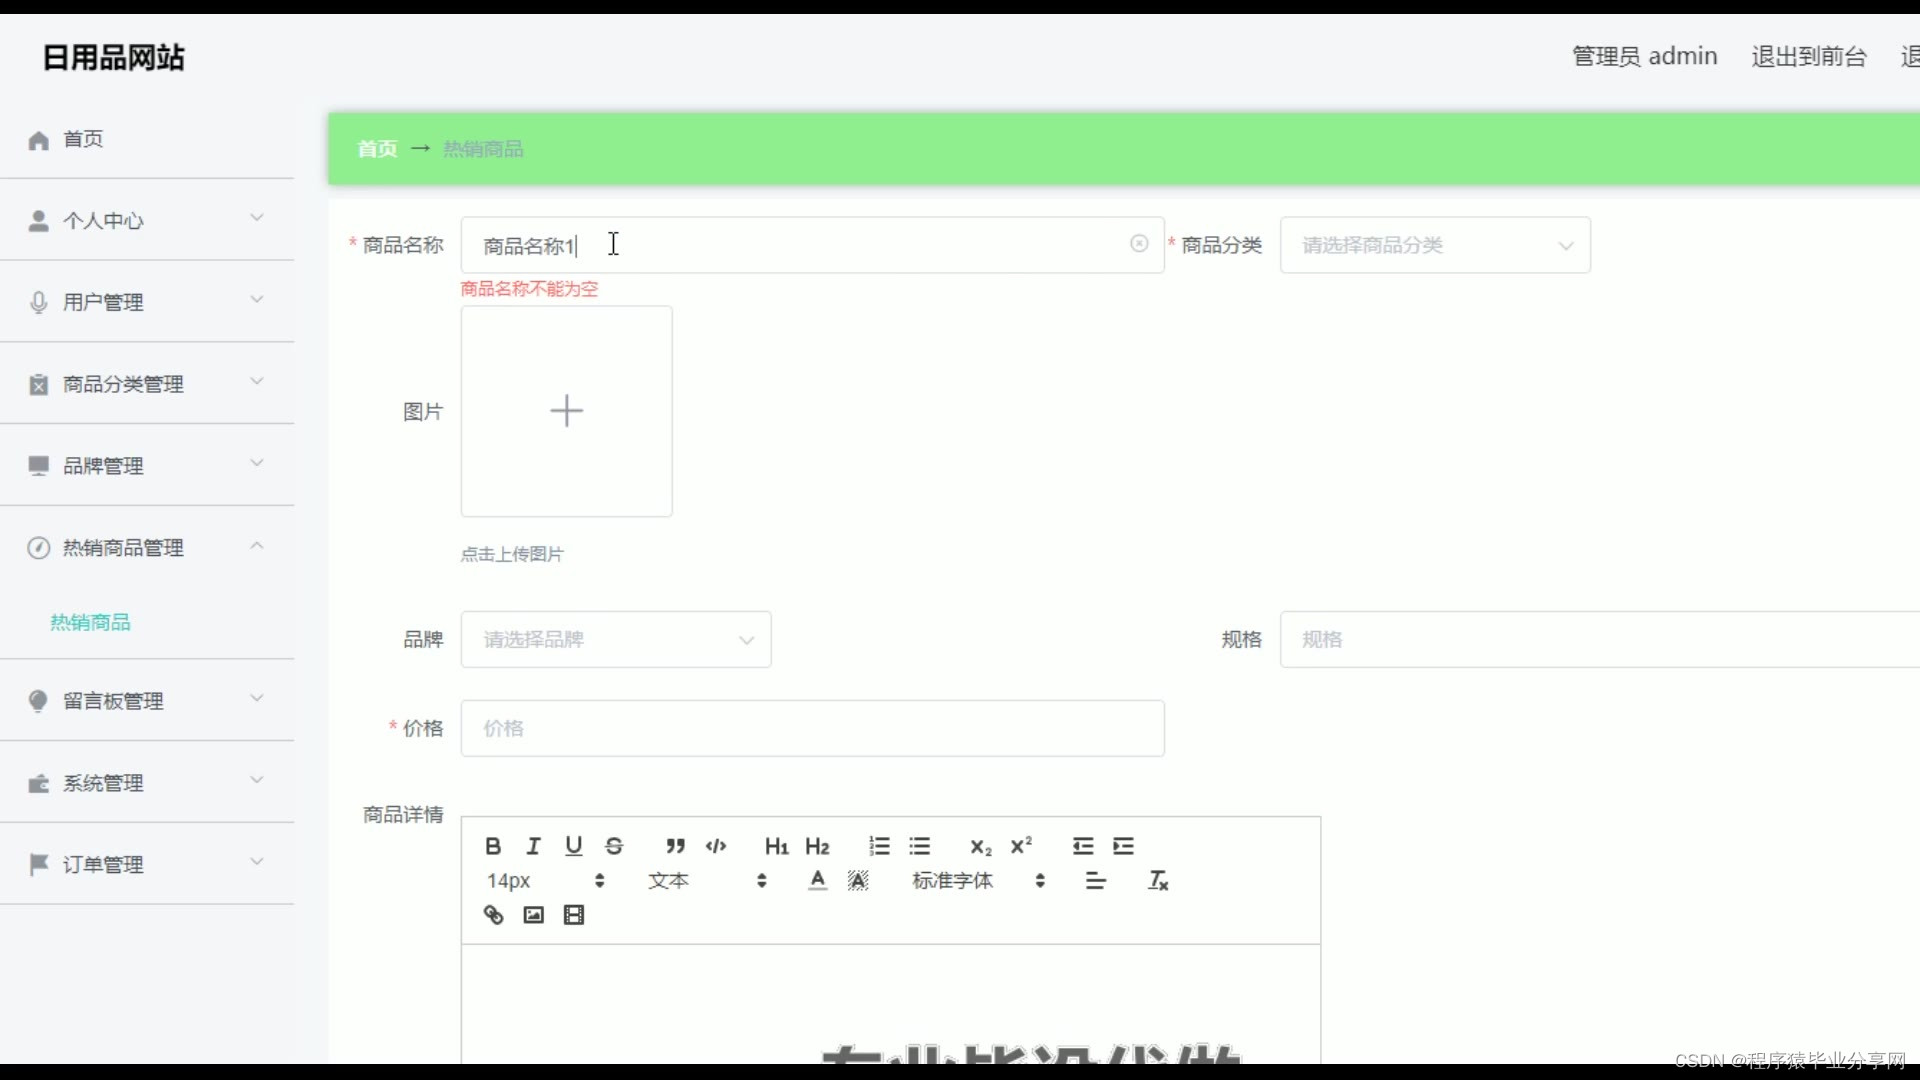Insert a video into the editor

point(573,915)
